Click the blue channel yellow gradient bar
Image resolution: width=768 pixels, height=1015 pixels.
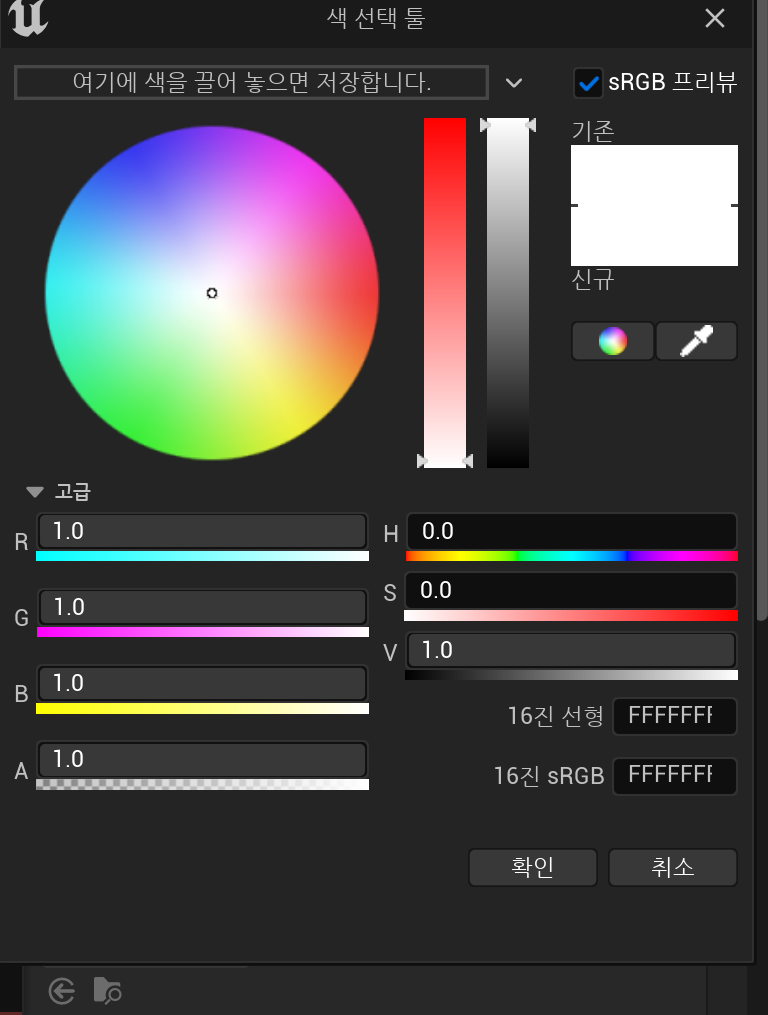pyautogui.click(x=202, y=708)
